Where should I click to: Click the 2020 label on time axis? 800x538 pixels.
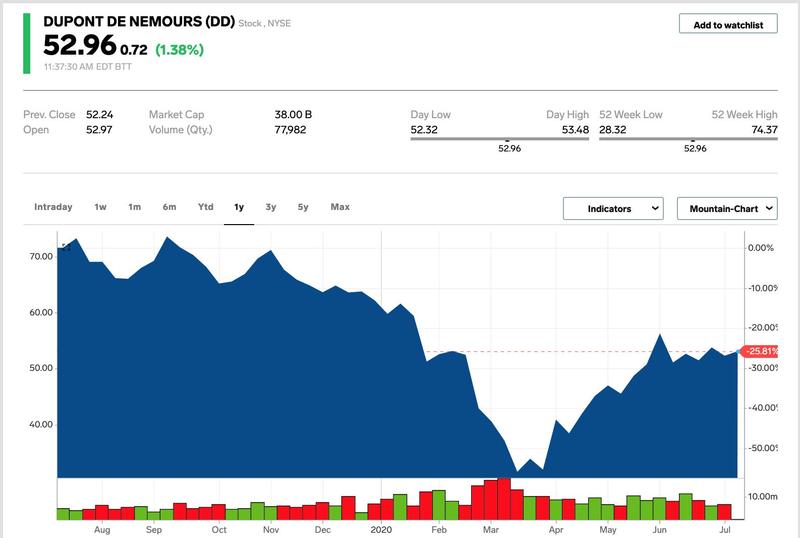click(381, 530)
